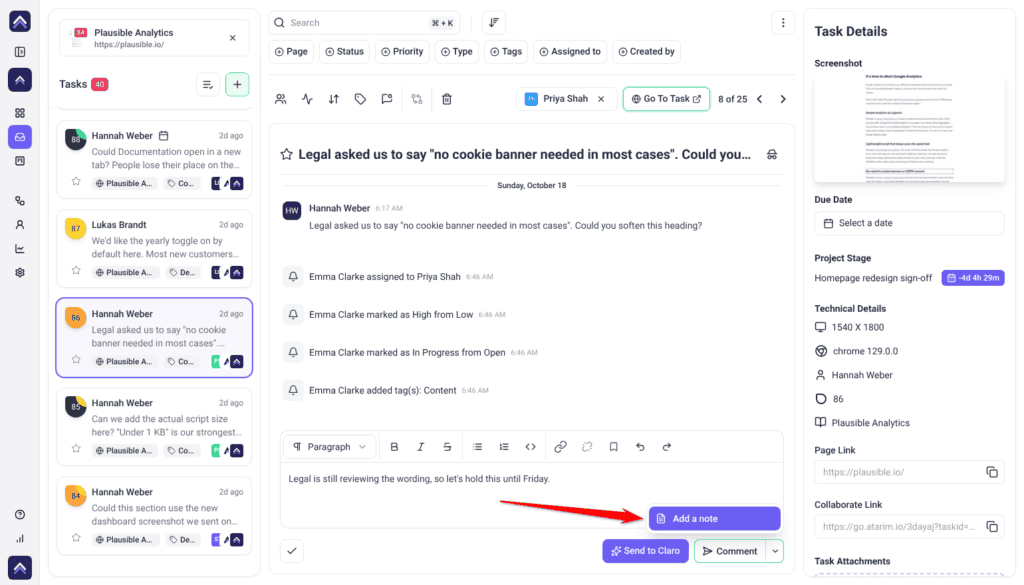This screenshot has width=1024, height=585.
Task: Click the merge tasks icon
Action: [417, 99]
